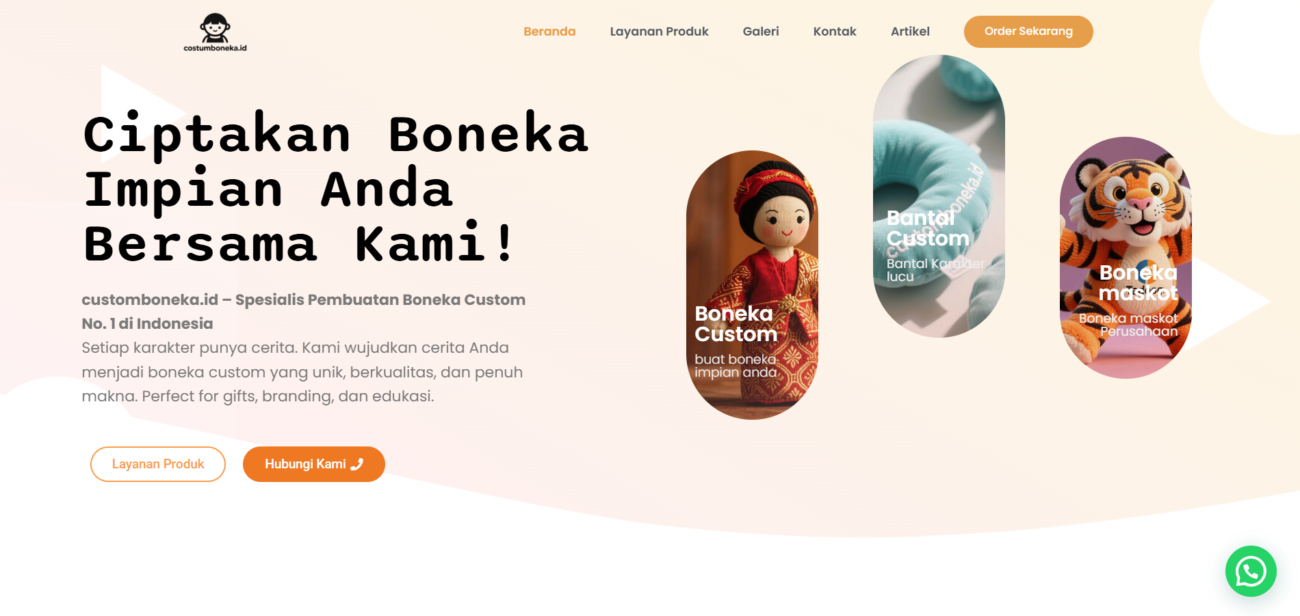The image size is (1300, 616).
Task: Click the Bantal Karakter lucu subtitle
Action: click(x=935, y=270)
